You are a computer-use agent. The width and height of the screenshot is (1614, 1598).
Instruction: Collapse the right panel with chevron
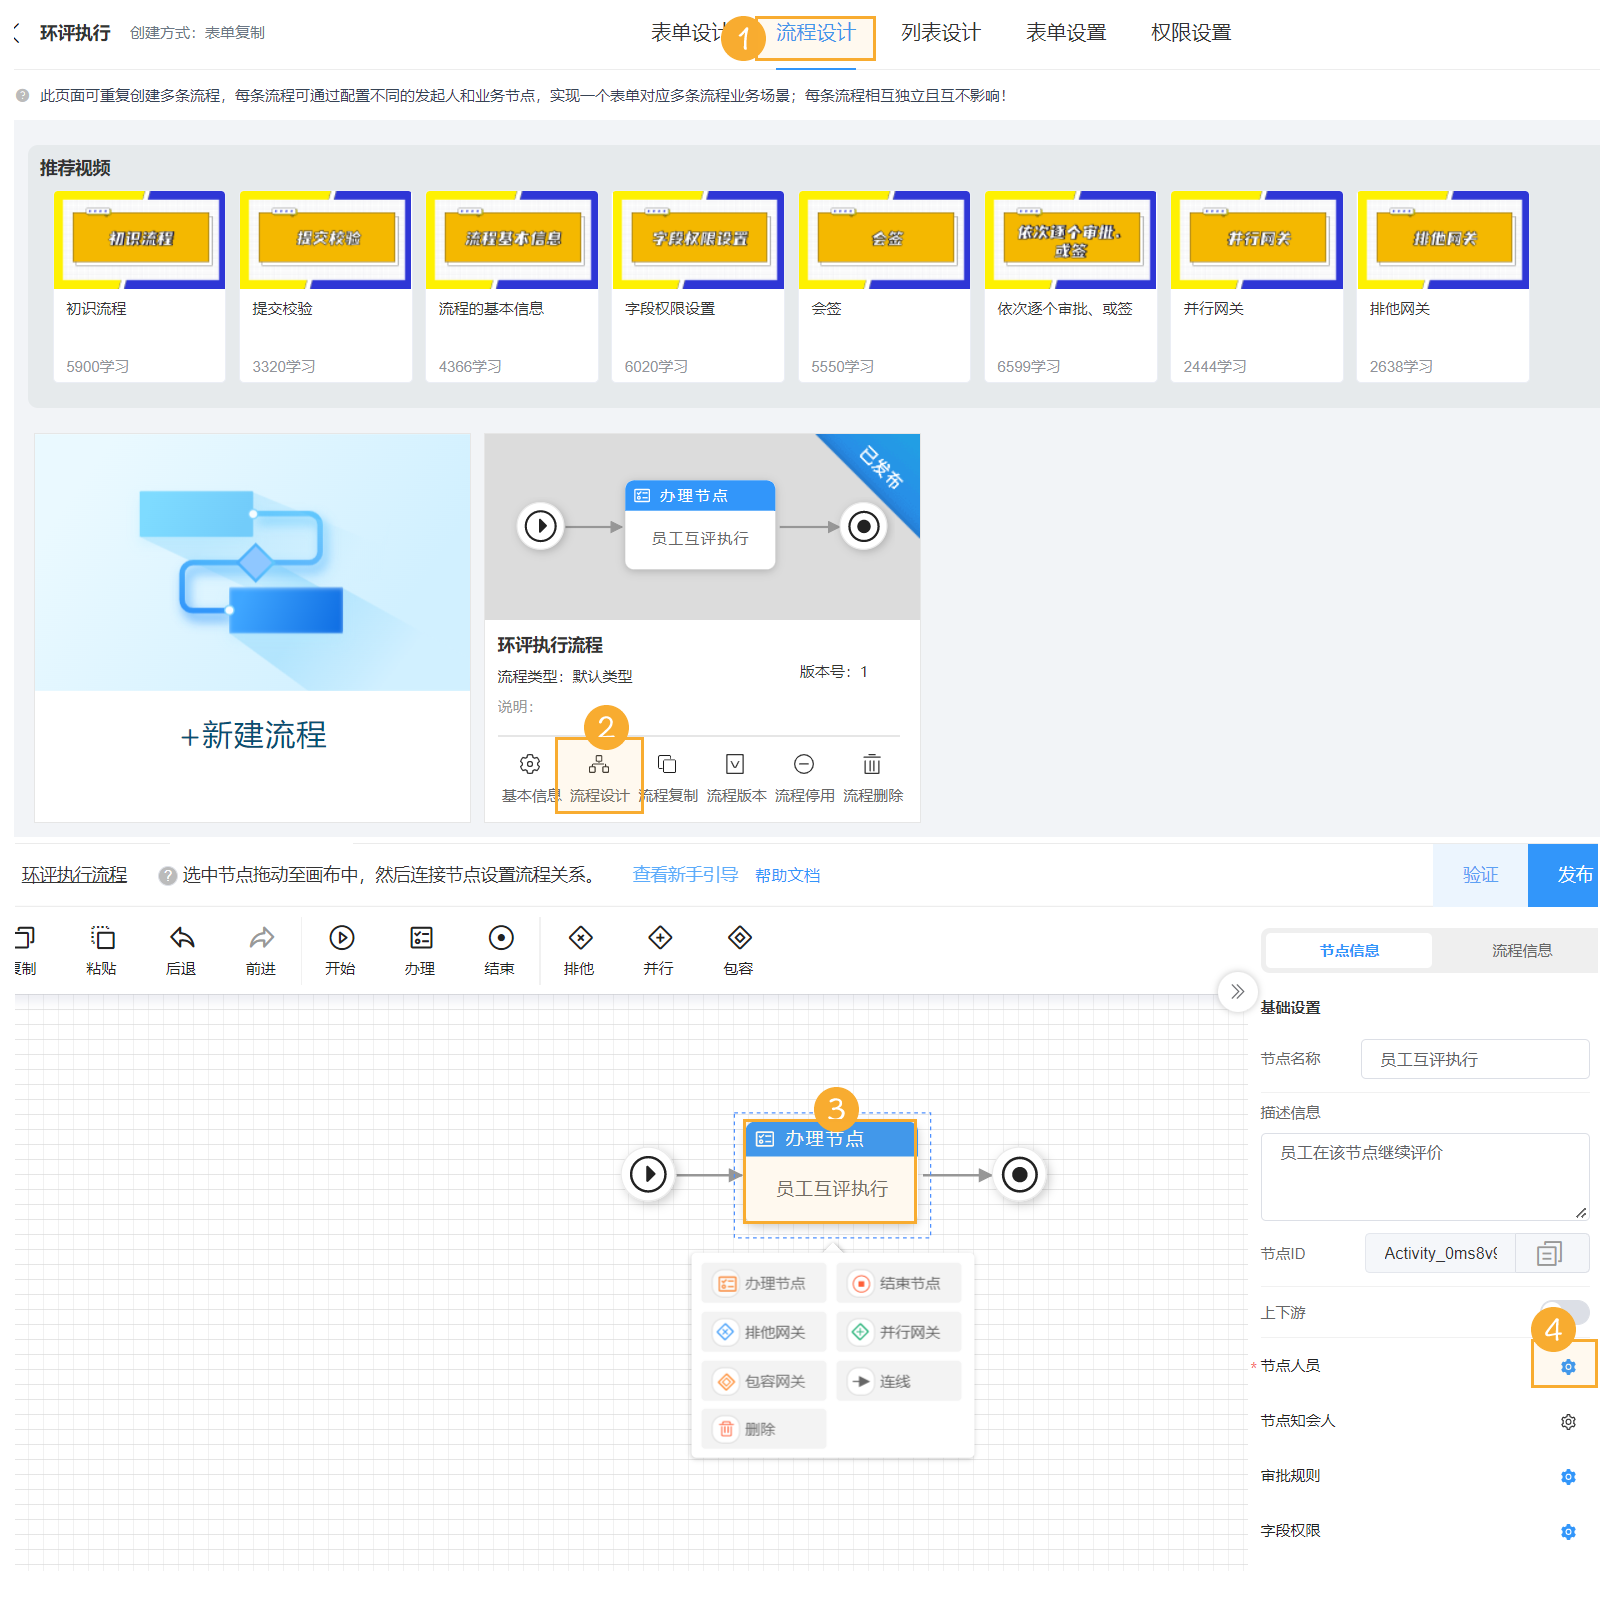(1238, 992)
